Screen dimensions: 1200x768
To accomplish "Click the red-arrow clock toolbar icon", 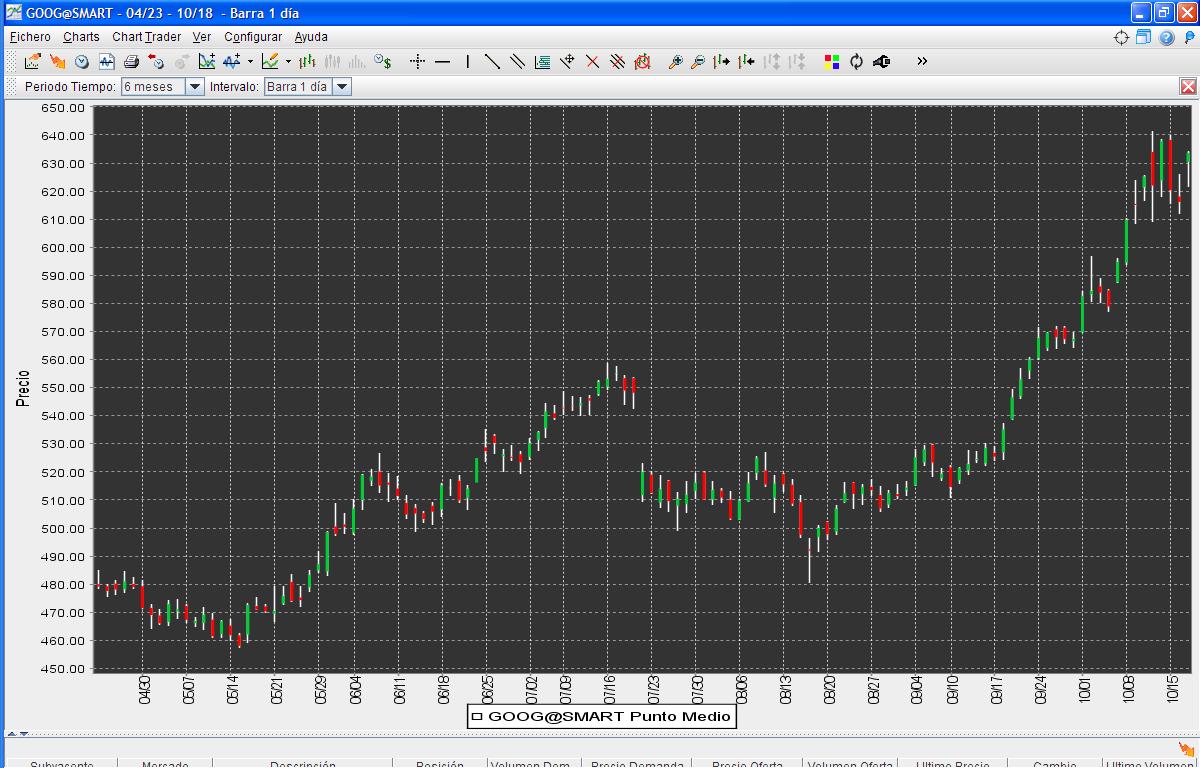I will tap(156, 61).
